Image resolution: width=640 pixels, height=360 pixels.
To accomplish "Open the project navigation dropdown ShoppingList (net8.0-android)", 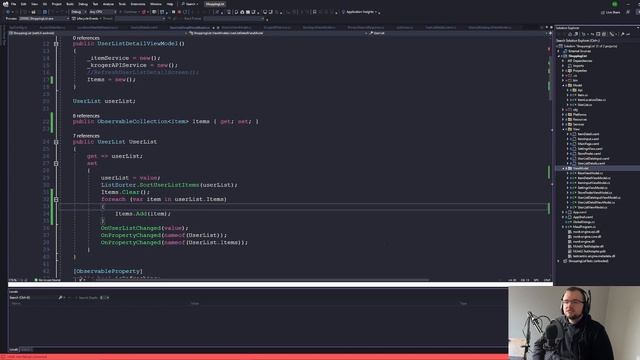I will 97,33.
